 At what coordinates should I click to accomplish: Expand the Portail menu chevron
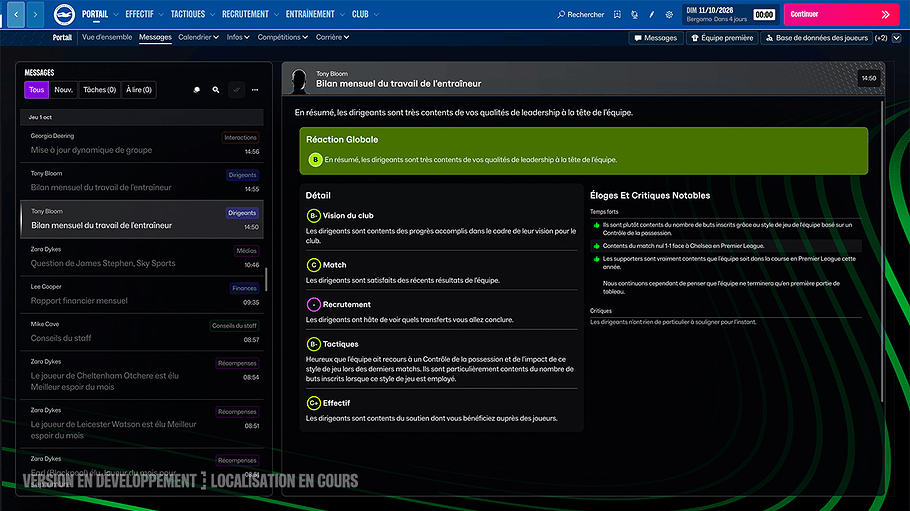pyautogui.click(x=116, y=15)
